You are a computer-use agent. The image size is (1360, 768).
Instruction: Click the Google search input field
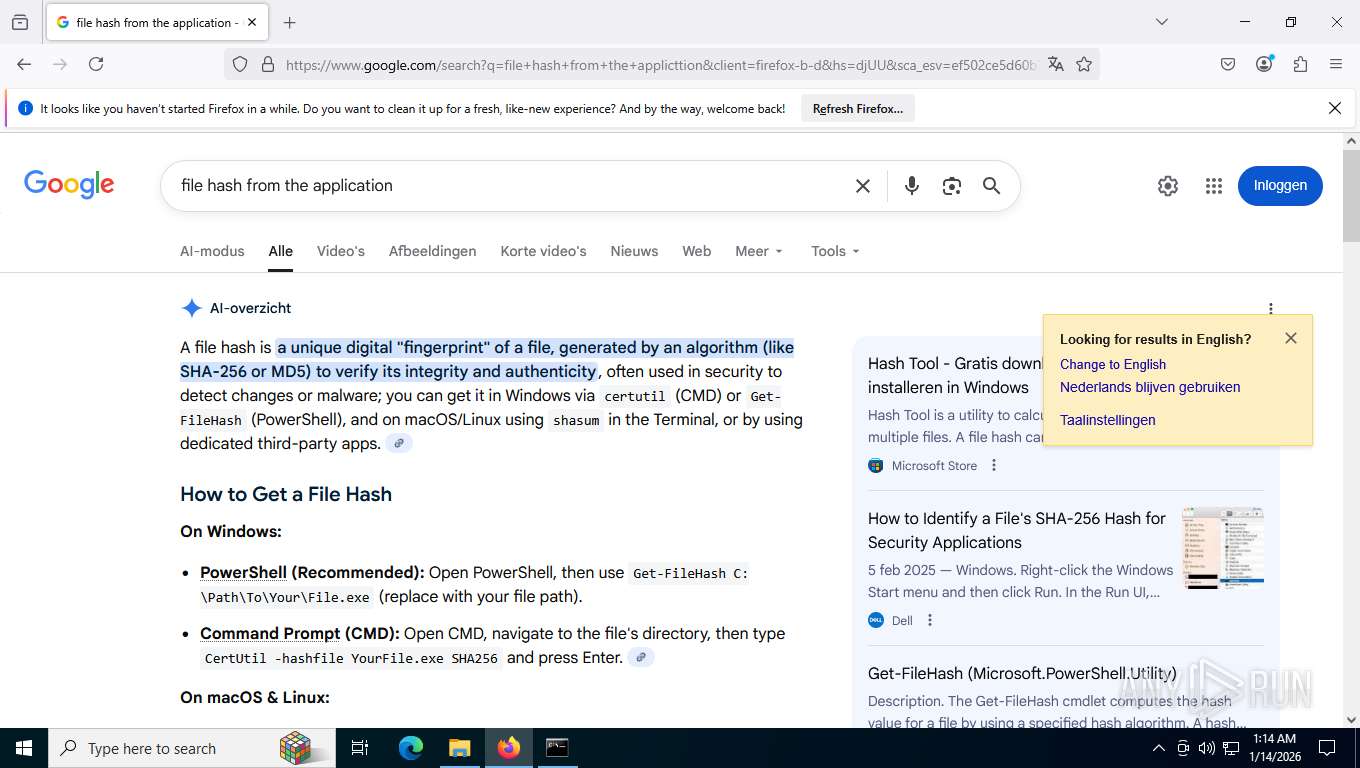(510, 186)
